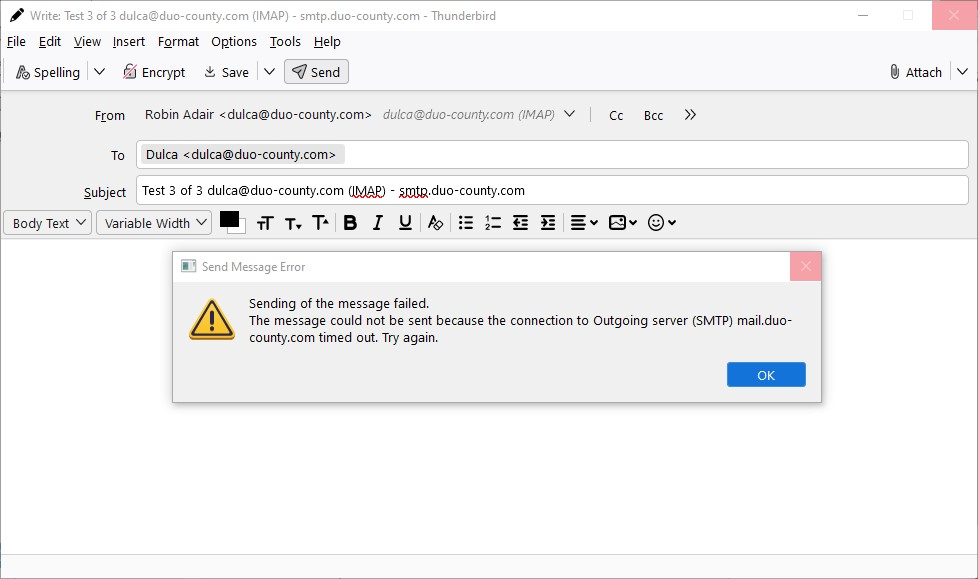Open the Insert menu
The image size is (978, 579).
(128, 42)
